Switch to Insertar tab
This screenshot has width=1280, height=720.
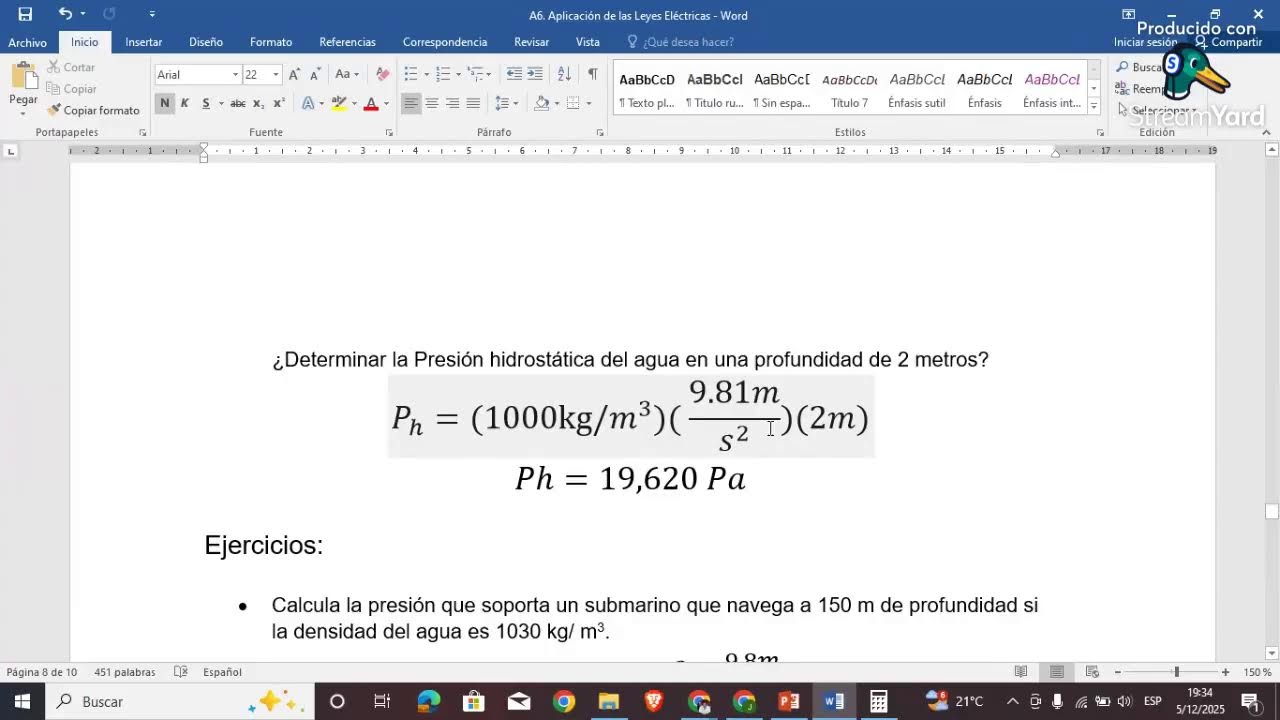(x=143, y=42)
